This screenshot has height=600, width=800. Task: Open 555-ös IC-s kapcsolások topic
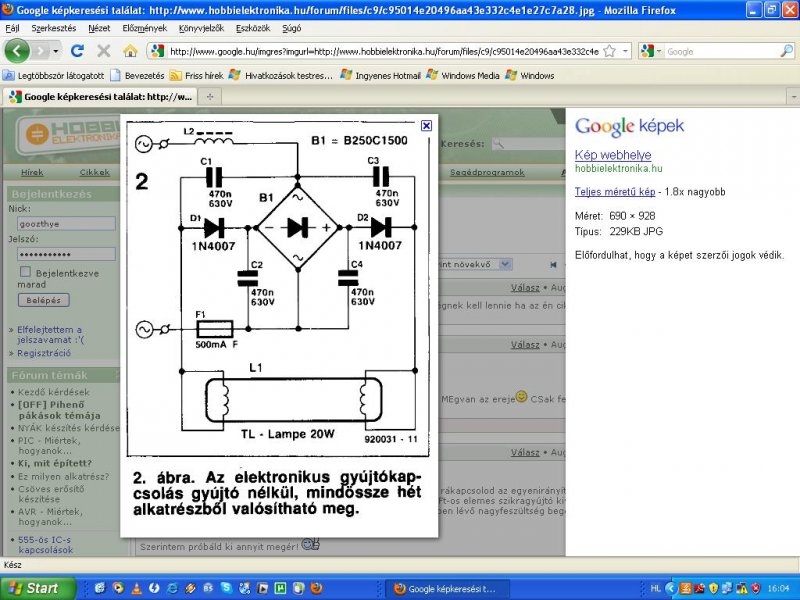45,544
